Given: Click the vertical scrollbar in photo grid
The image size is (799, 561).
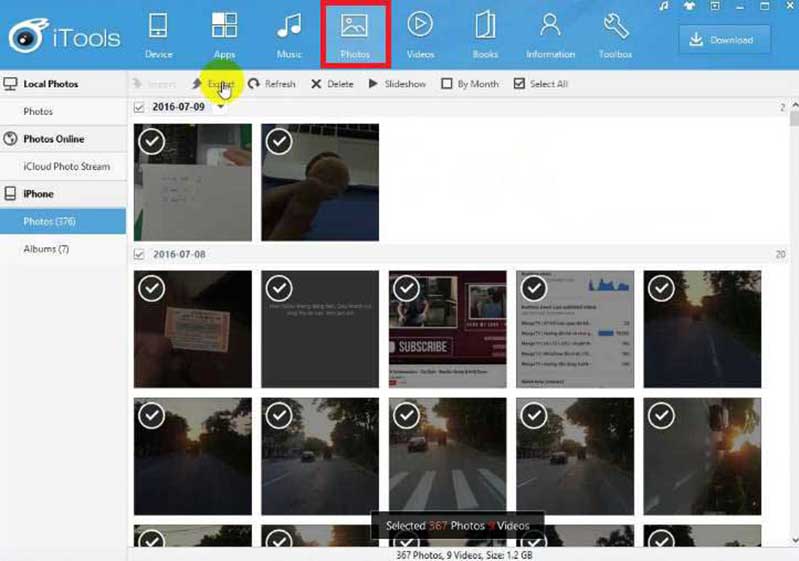Looking at the screenshot, I should coord(793,300).
